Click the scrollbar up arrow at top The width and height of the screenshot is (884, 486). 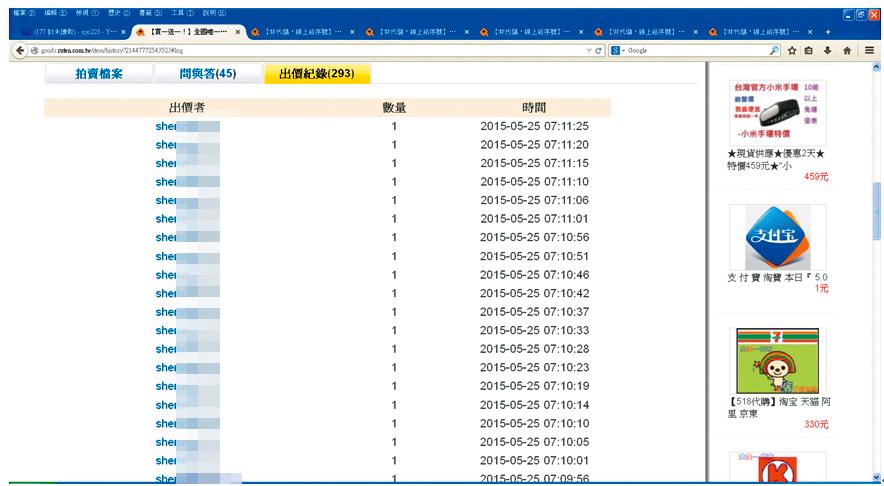877,66
